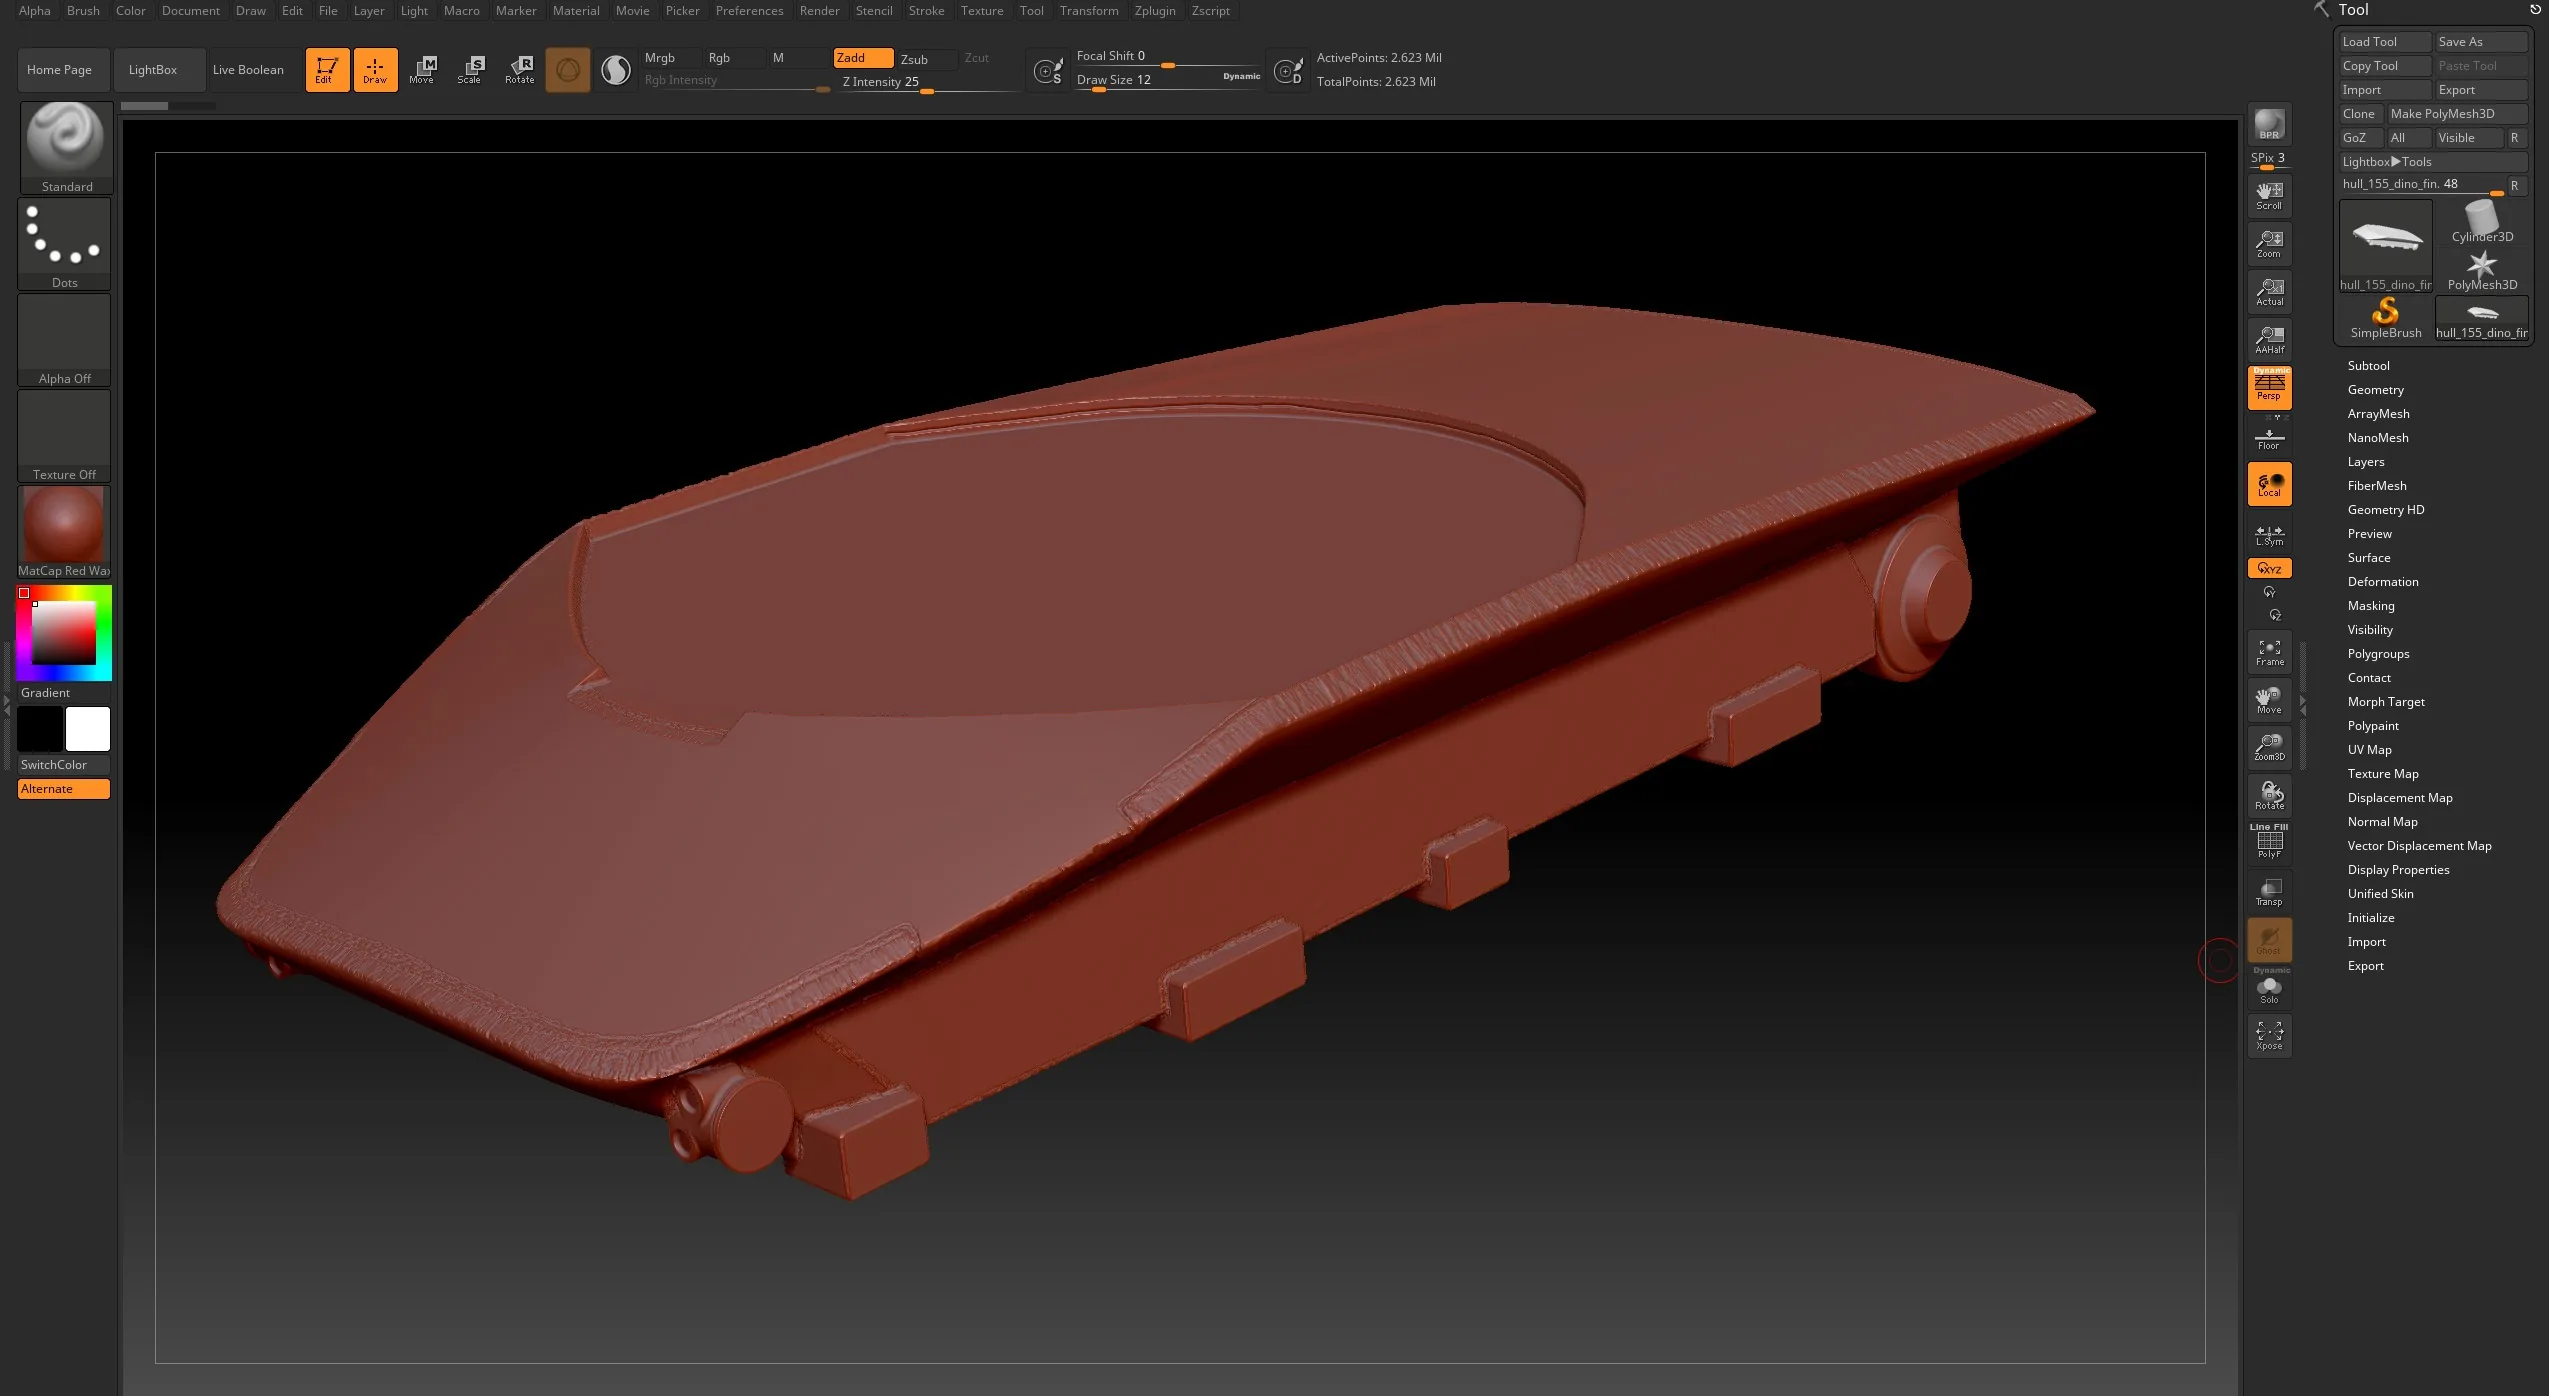Click the Make PolyMesh3D button
The width and height of the screenshot is (2549, 1396).
(2457, 114)
